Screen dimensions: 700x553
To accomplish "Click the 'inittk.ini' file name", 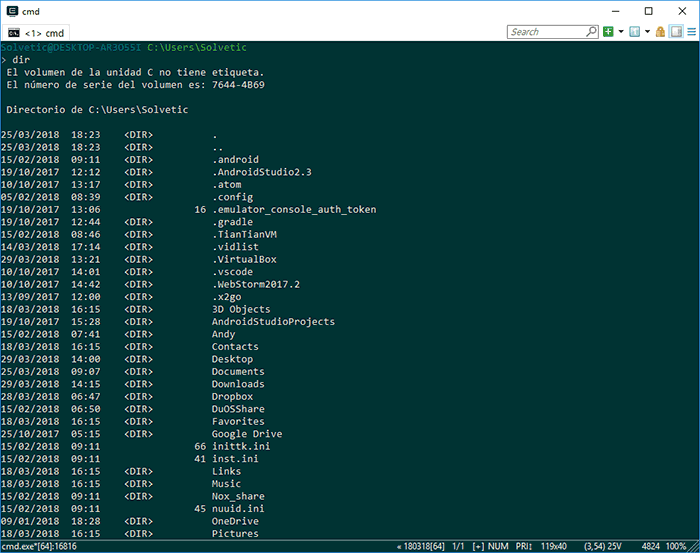I will click(241, 446).
